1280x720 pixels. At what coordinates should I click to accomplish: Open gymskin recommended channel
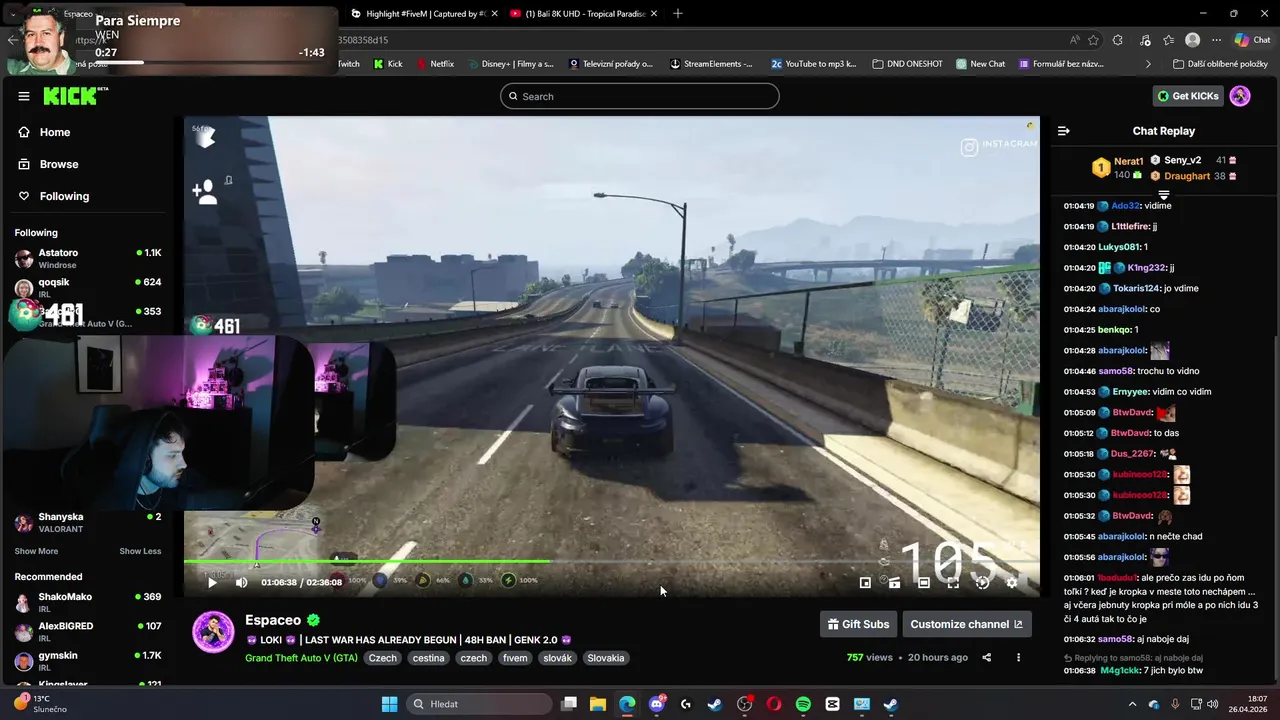[88, 661]
